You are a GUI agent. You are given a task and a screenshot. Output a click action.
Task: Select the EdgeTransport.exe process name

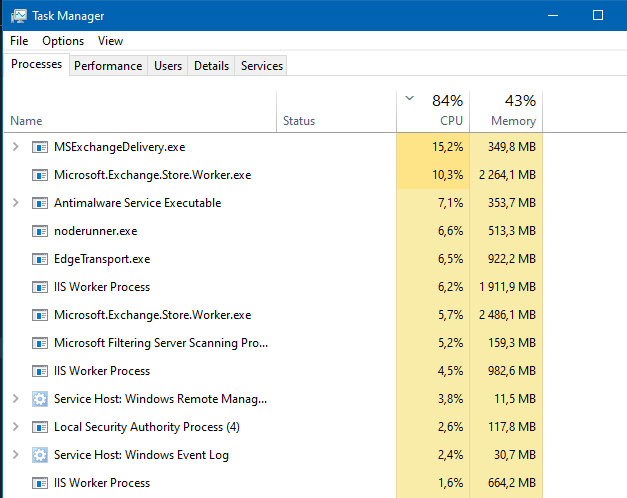pos(102,259)
